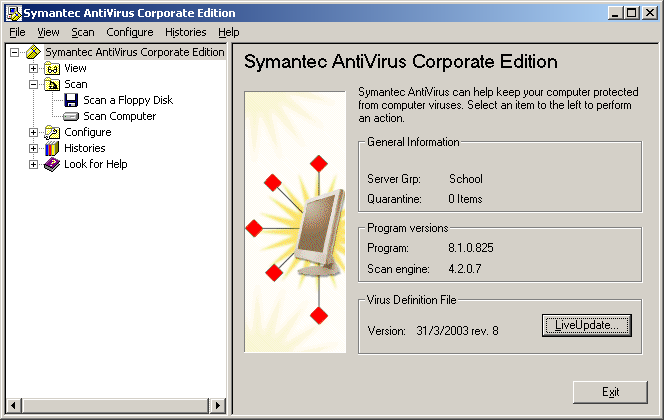Open the Scan menu
The width and height of the screenshot is (664, 420).
click(x=83, y=32)
